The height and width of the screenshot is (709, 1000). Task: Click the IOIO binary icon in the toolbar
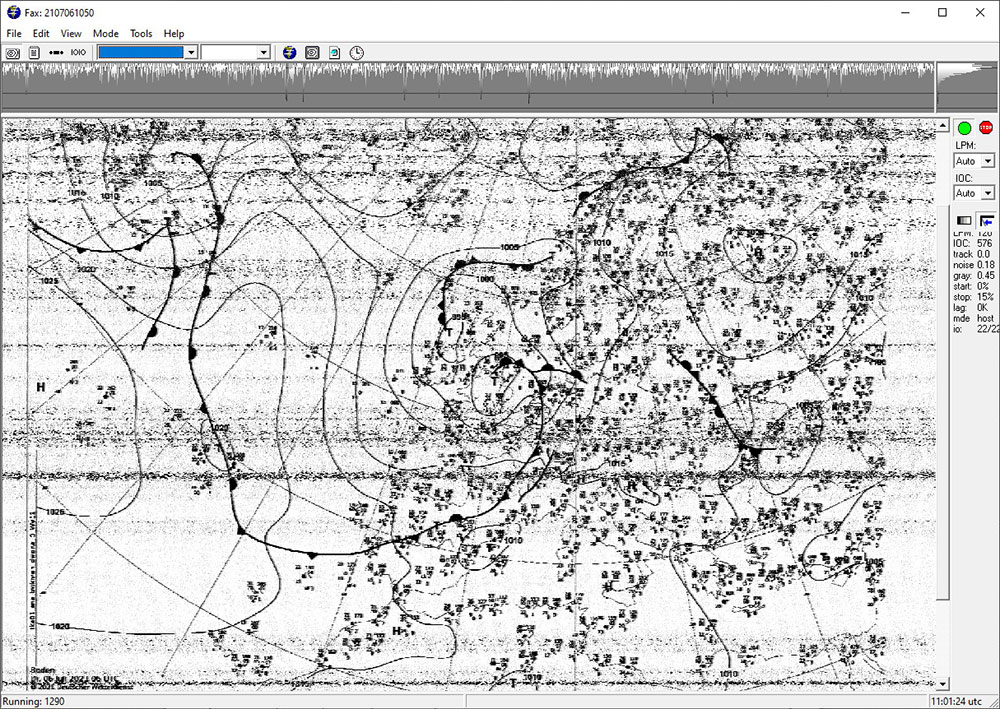(x=78, y=52)
